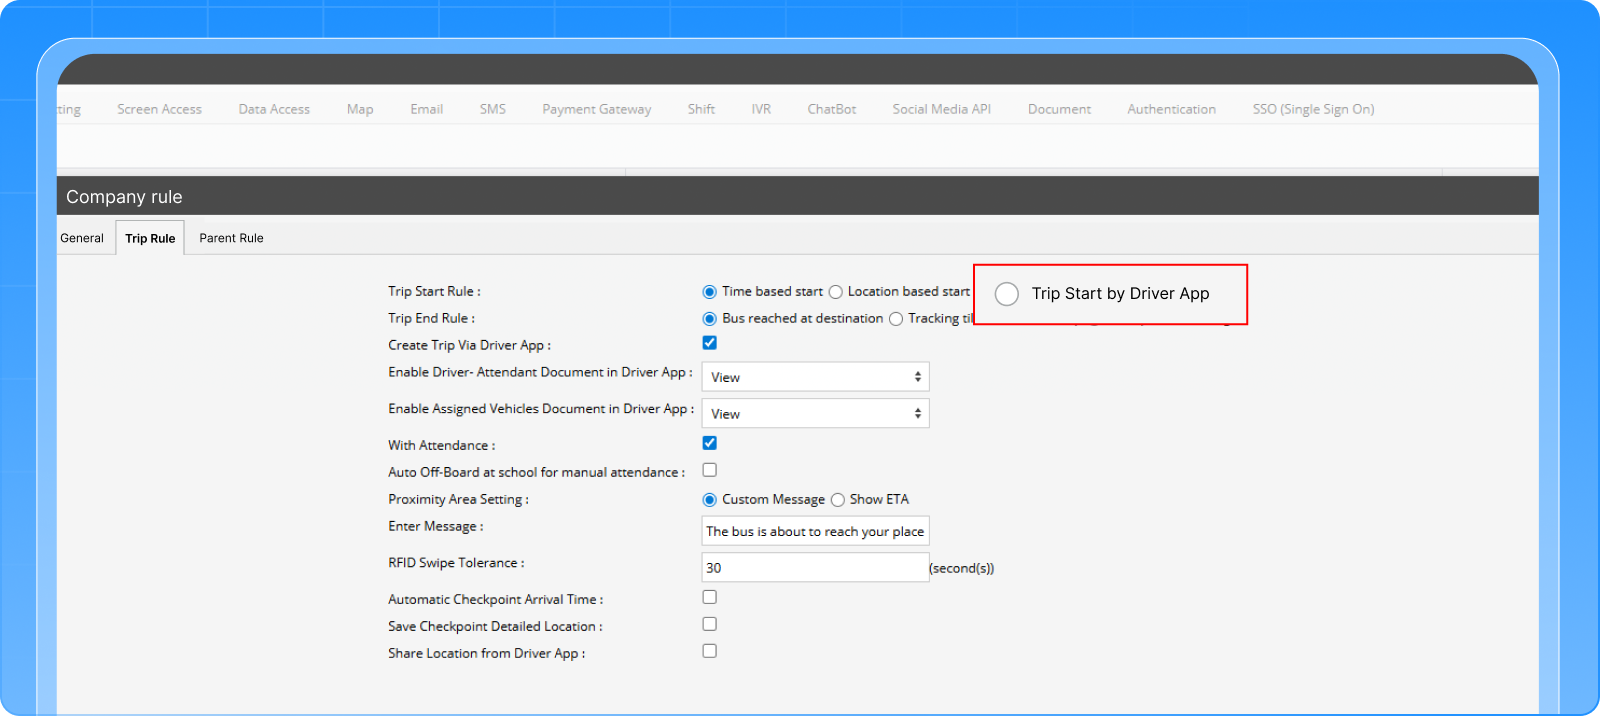This screenshot has width=1600, height=716.
Task: Toggle the With Attendance checkbox
Action: click(710, 443)
